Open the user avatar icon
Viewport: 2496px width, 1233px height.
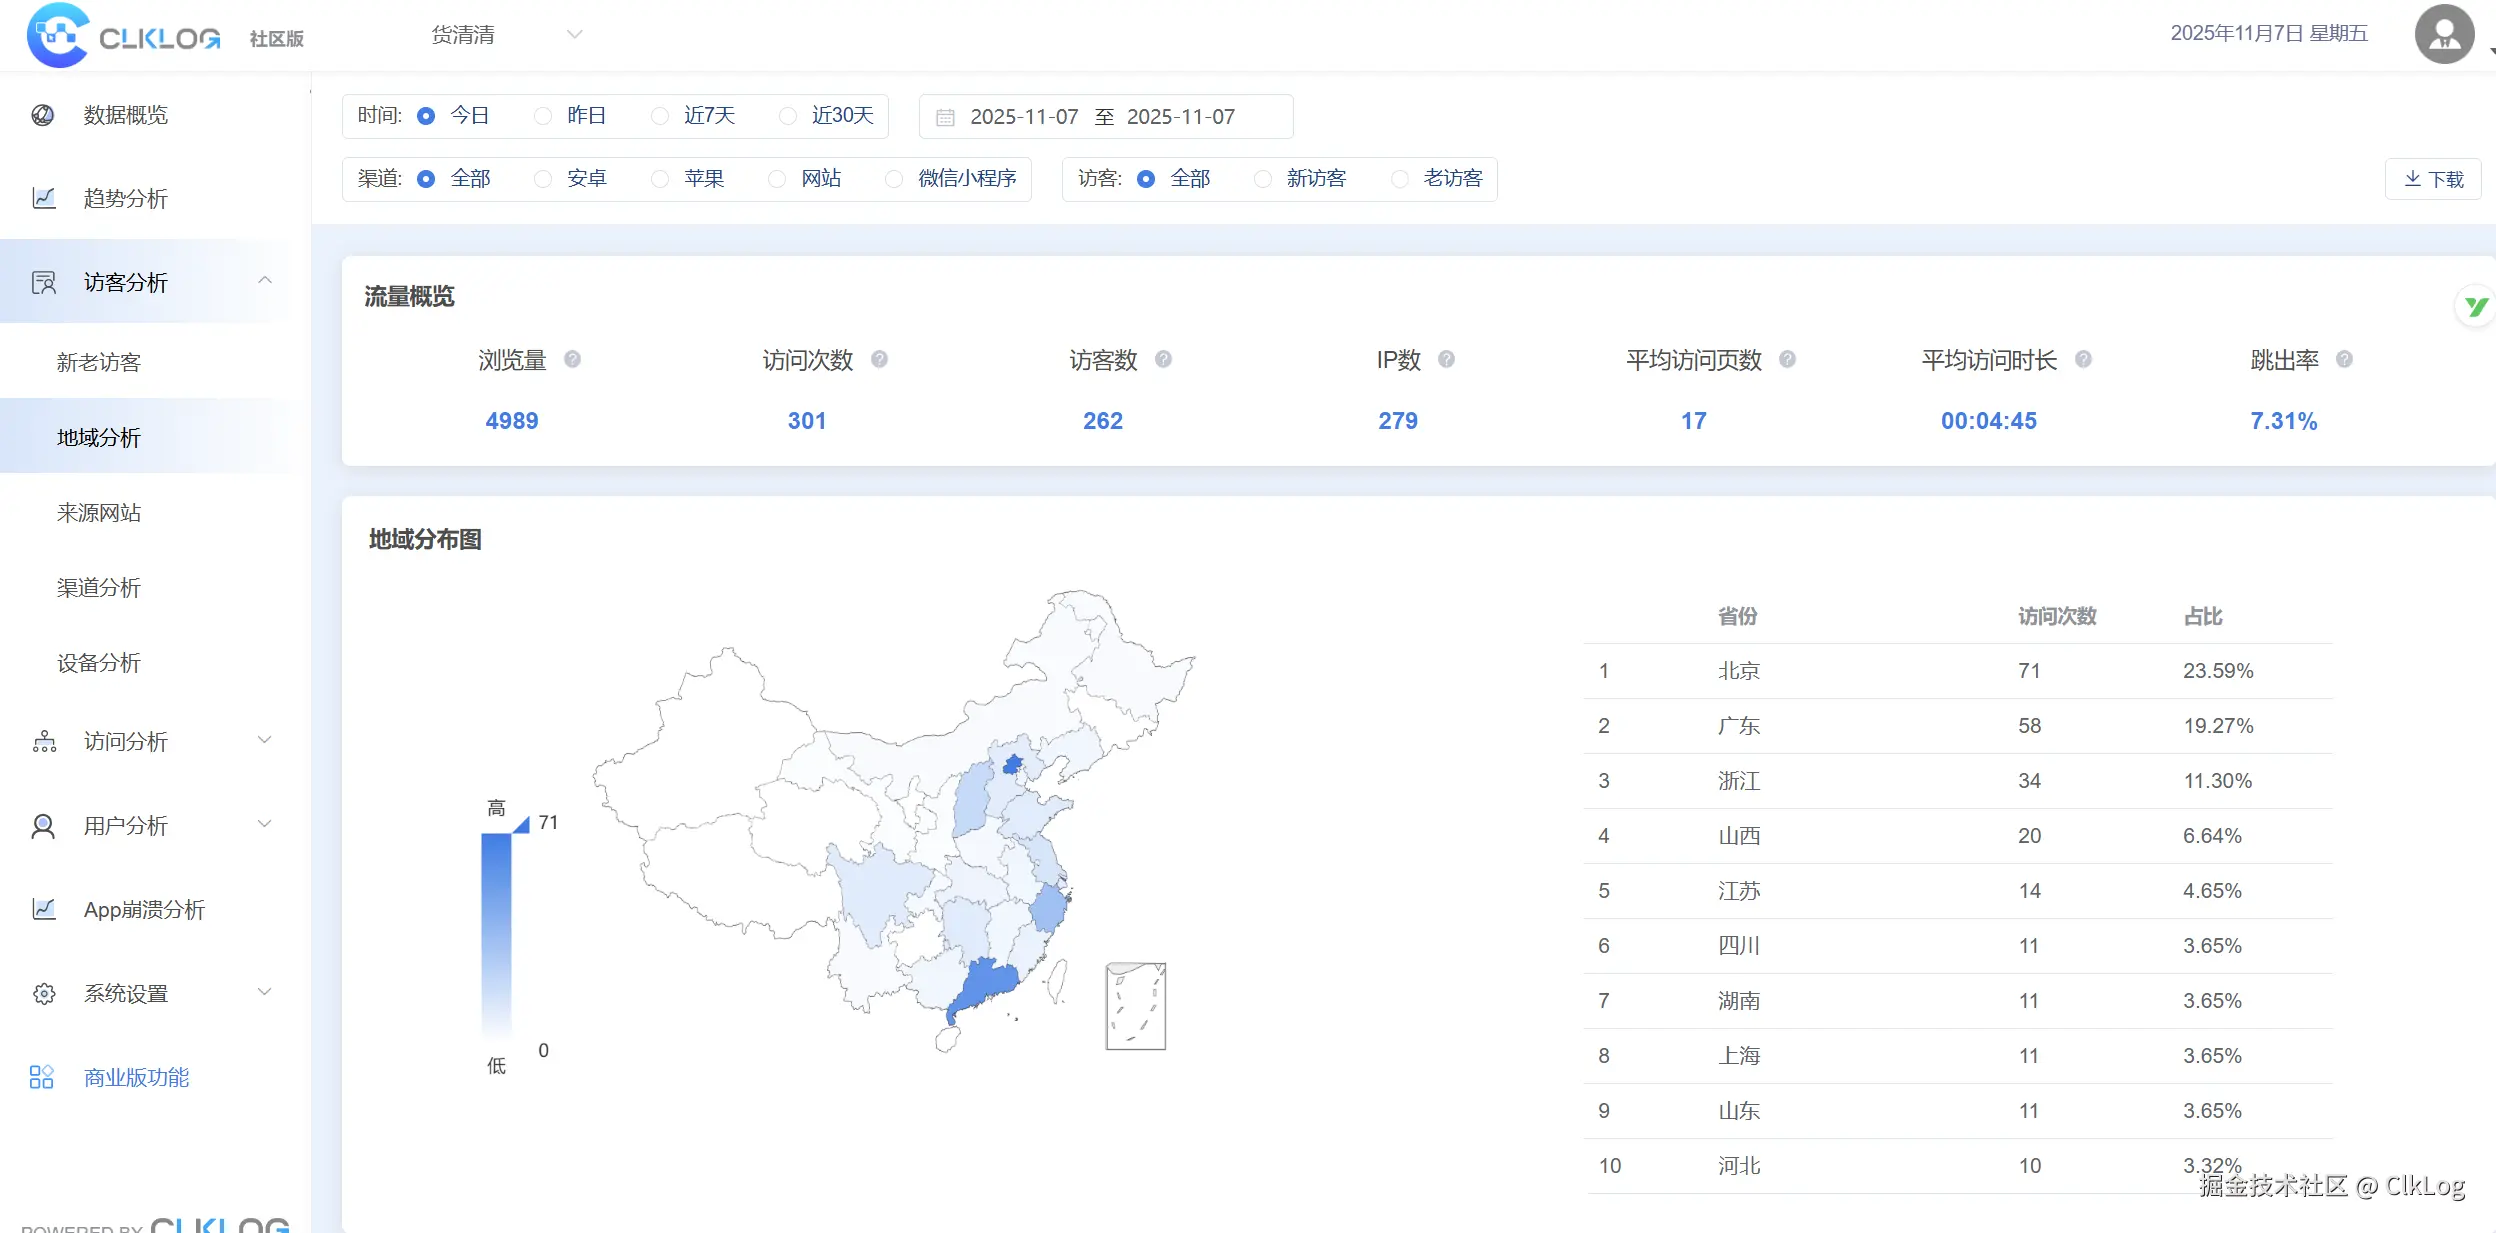point(2443,34)
